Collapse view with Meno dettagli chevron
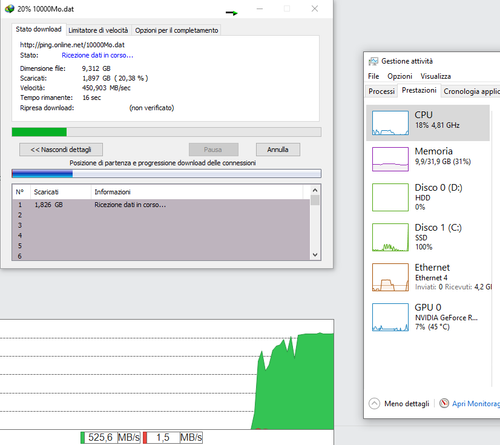Viewport: 500px width, 445px height. point(374,404)
